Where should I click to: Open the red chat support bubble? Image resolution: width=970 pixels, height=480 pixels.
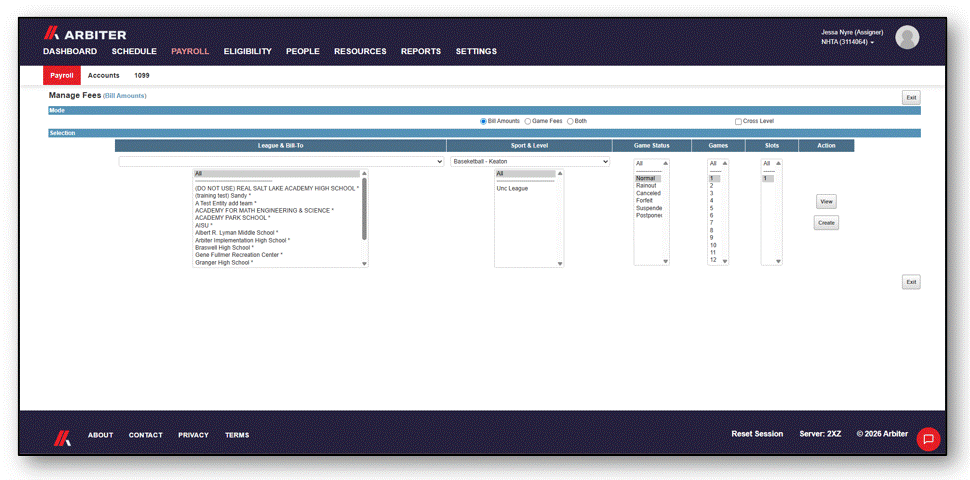(x=928, y=439)
